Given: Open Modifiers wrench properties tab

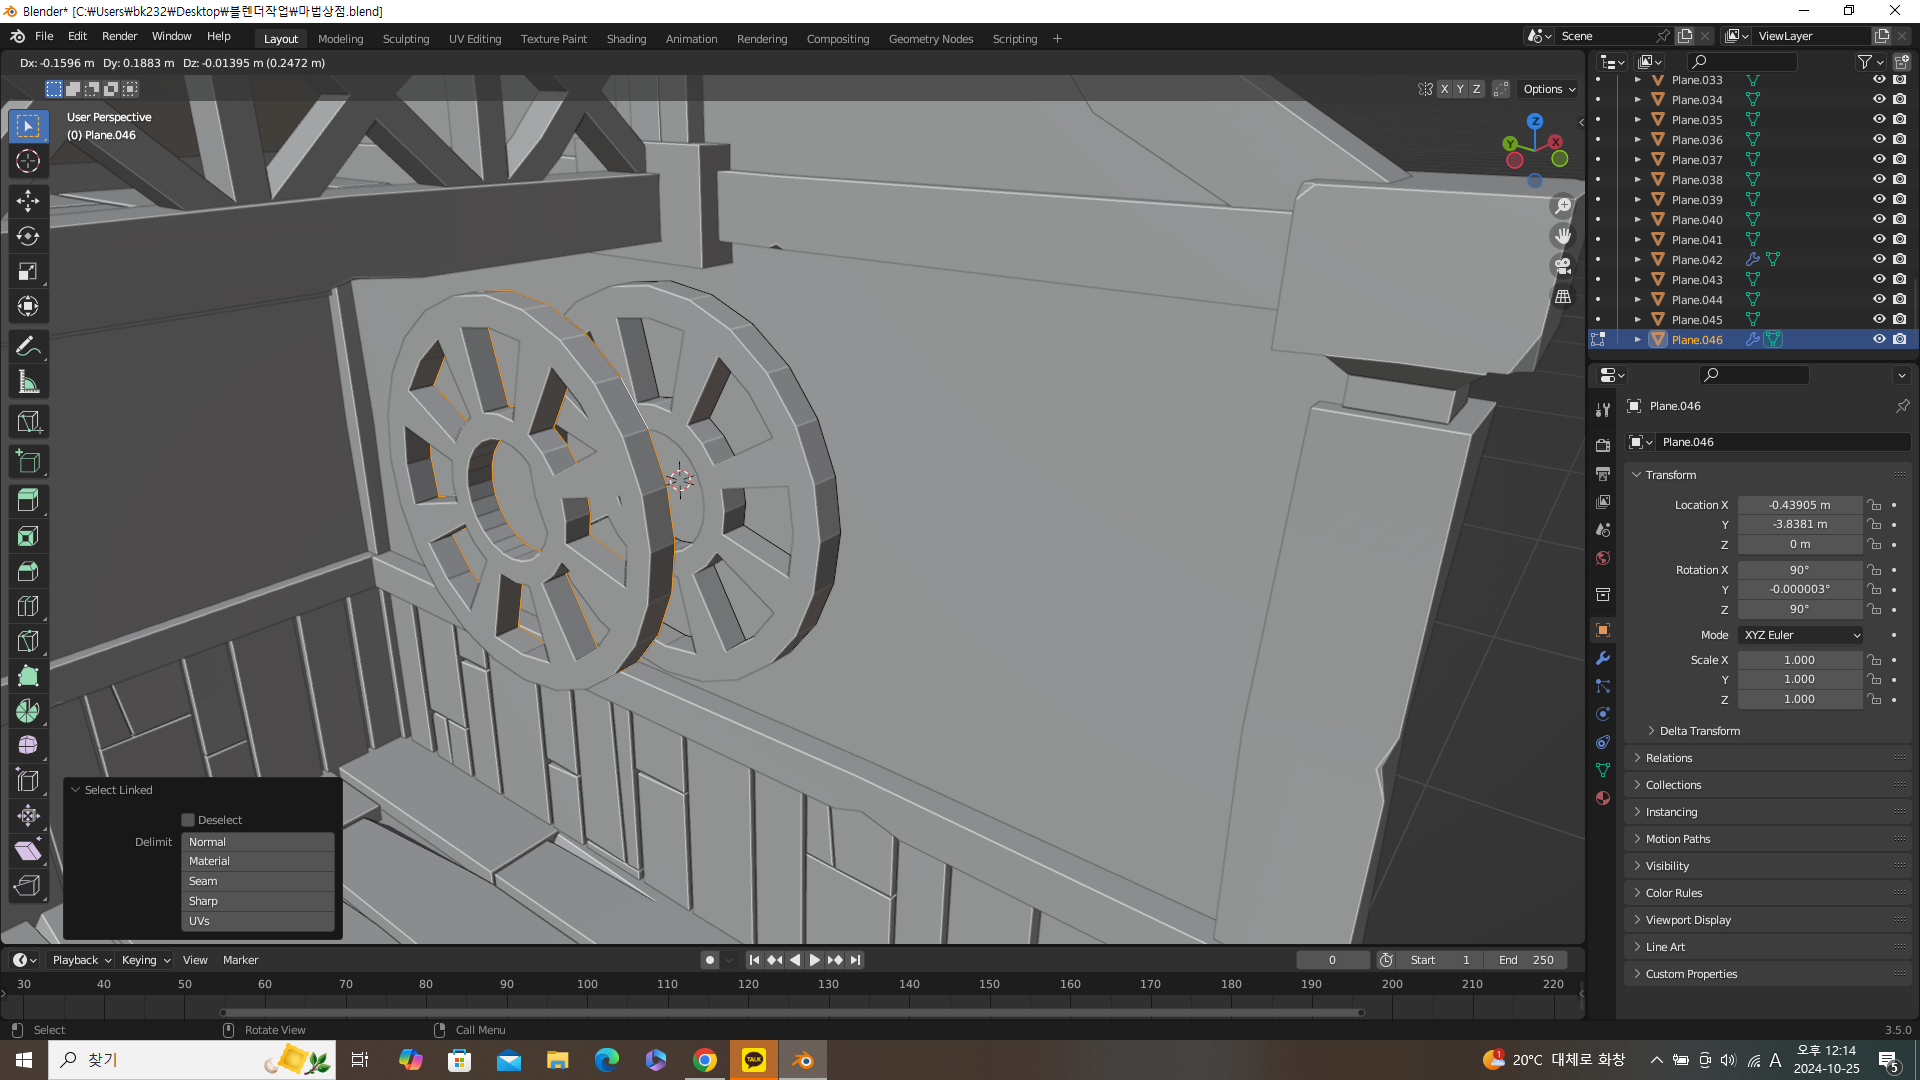Looking at the screenshot, I should [x=1603, y=658].
